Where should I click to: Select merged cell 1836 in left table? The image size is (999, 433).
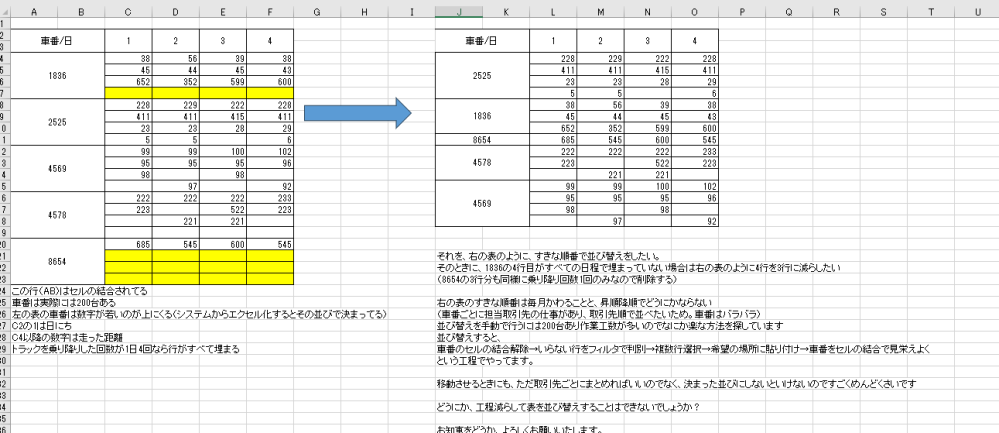click(56, 76)
